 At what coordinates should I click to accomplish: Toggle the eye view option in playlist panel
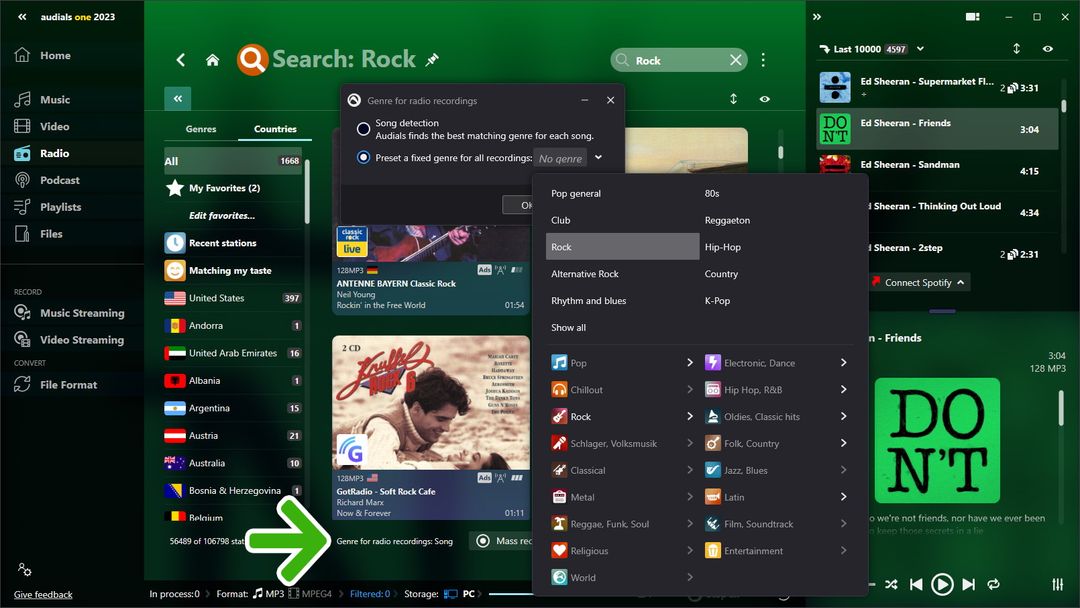tap(1047, 49)
